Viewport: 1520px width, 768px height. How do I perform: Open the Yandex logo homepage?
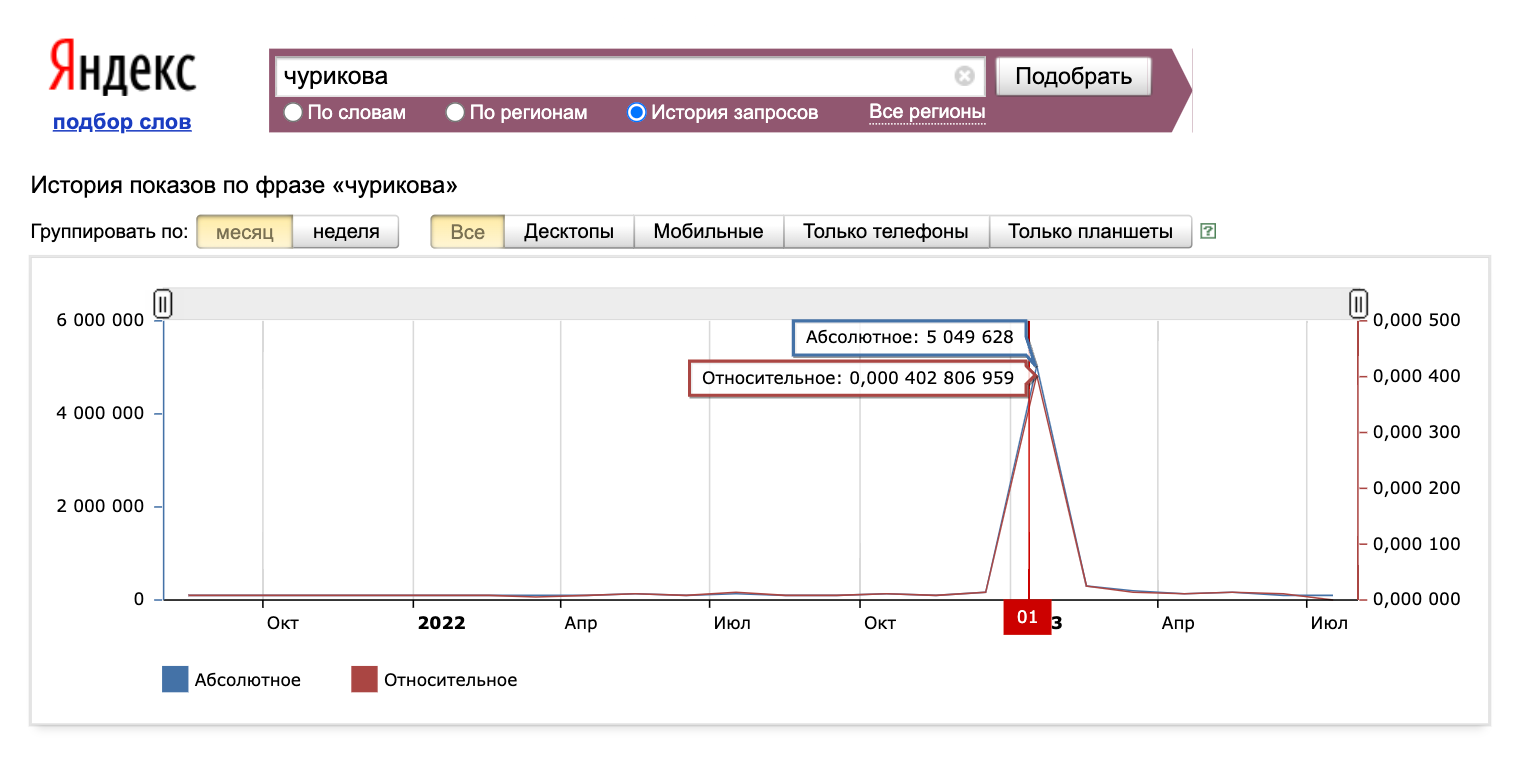(122, 69)
